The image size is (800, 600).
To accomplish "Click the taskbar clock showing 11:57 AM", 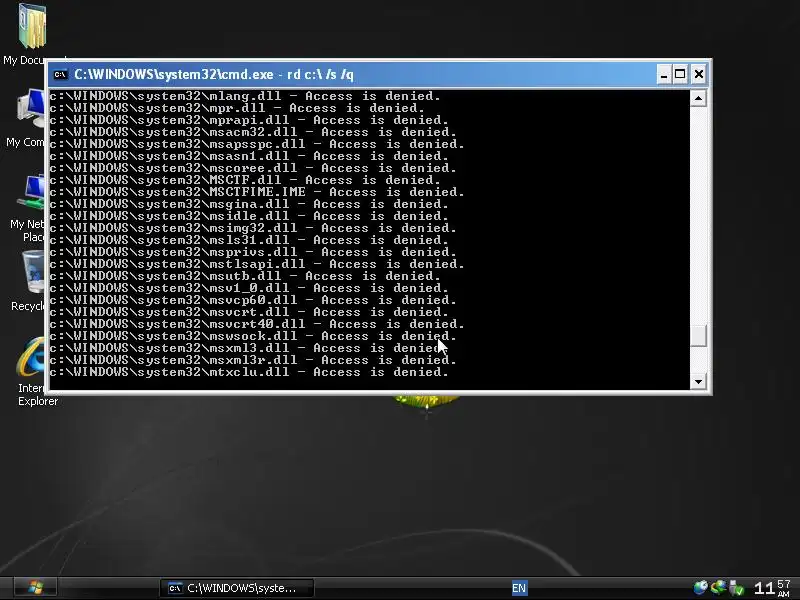I will click(x=772, y=588).
